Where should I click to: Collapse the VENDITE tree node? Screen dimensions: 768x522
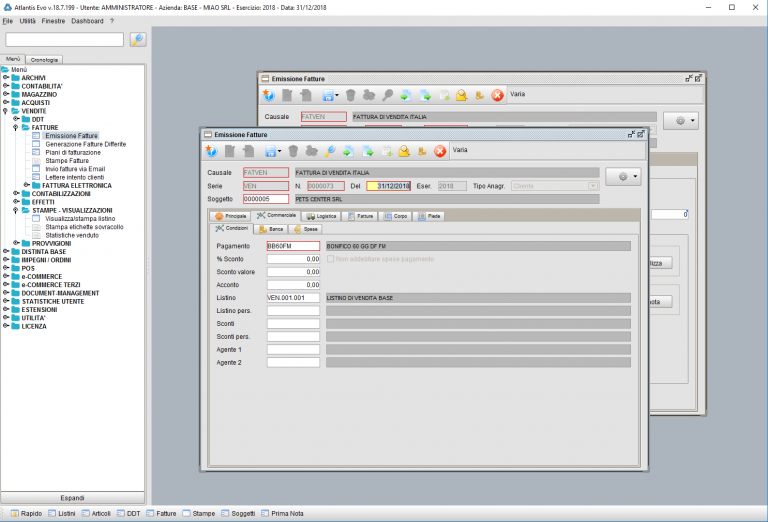[x=5, y=111]
